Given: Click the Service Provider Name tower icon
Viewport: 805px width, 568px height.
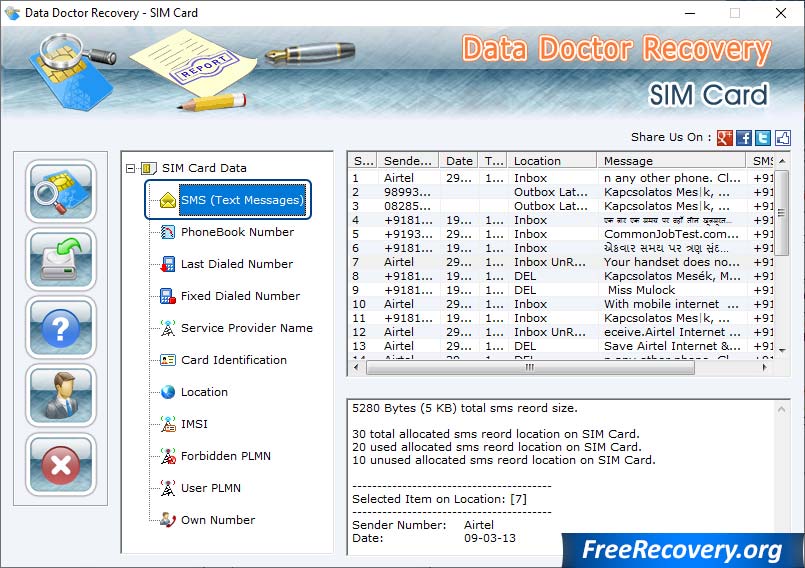Looking at the screenshot, I should point(168,328).
